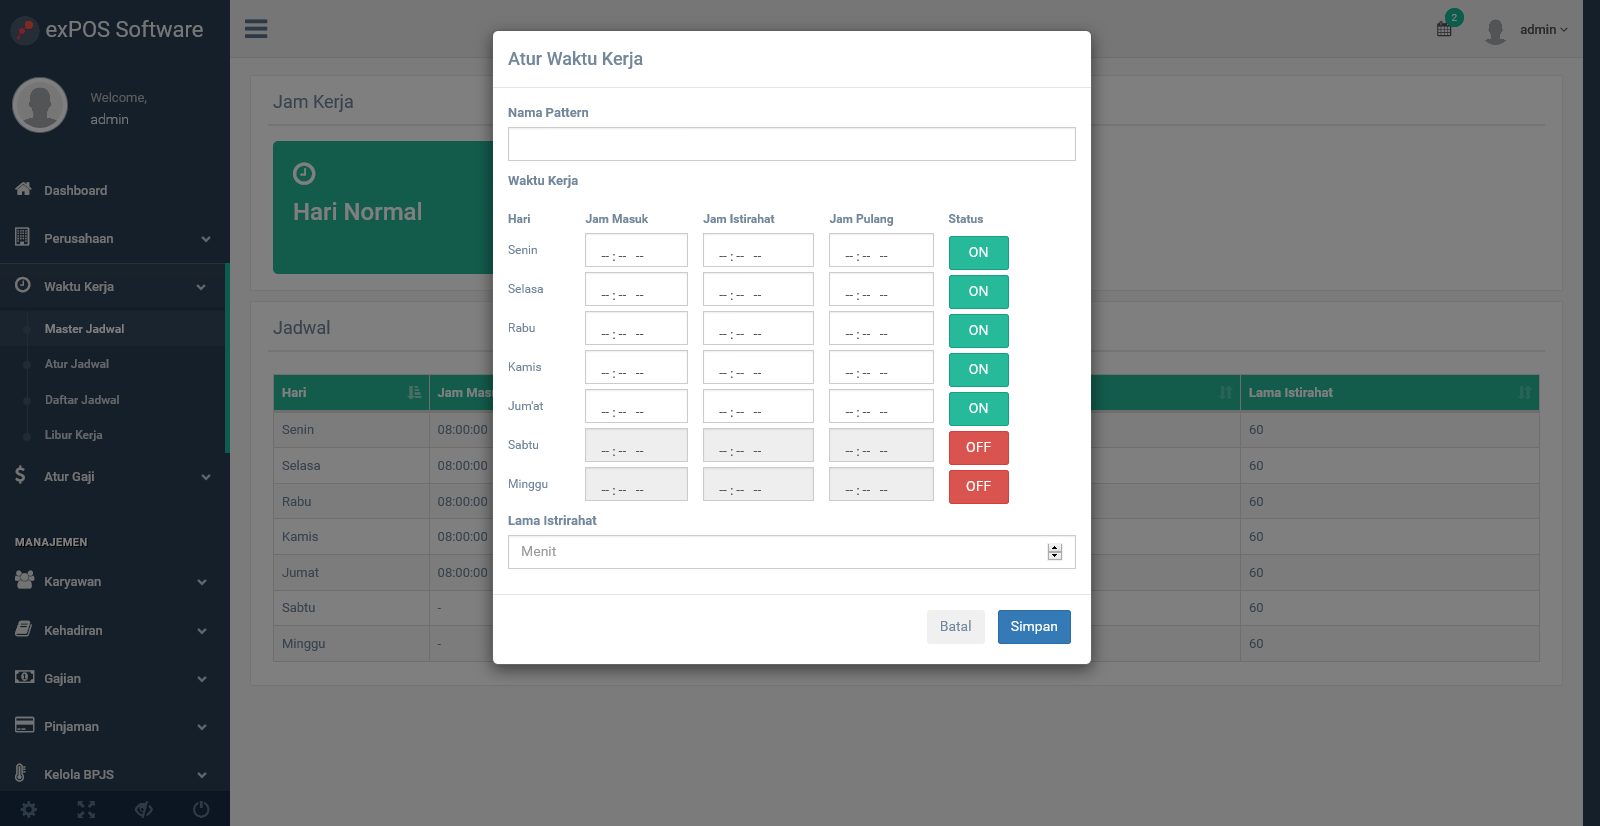Viewport: 1600px width, 826px height.
Task: Click the admin user avatar in header
Action: pyautogui.click(x=1495, y=31)
